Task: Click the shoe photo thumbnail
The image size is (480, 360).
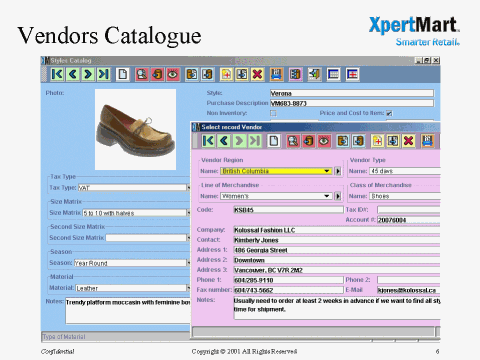Action: 135,129
